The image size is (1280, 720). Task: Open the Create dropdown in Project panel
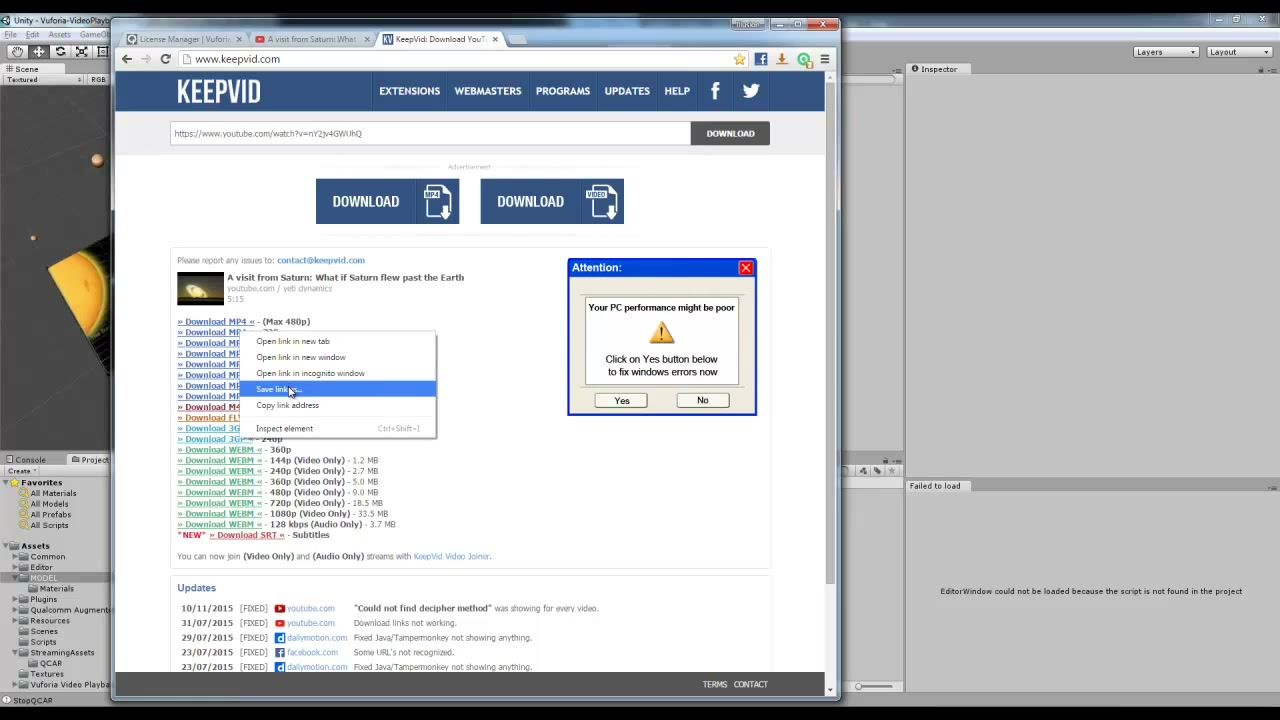coord(22,471)
